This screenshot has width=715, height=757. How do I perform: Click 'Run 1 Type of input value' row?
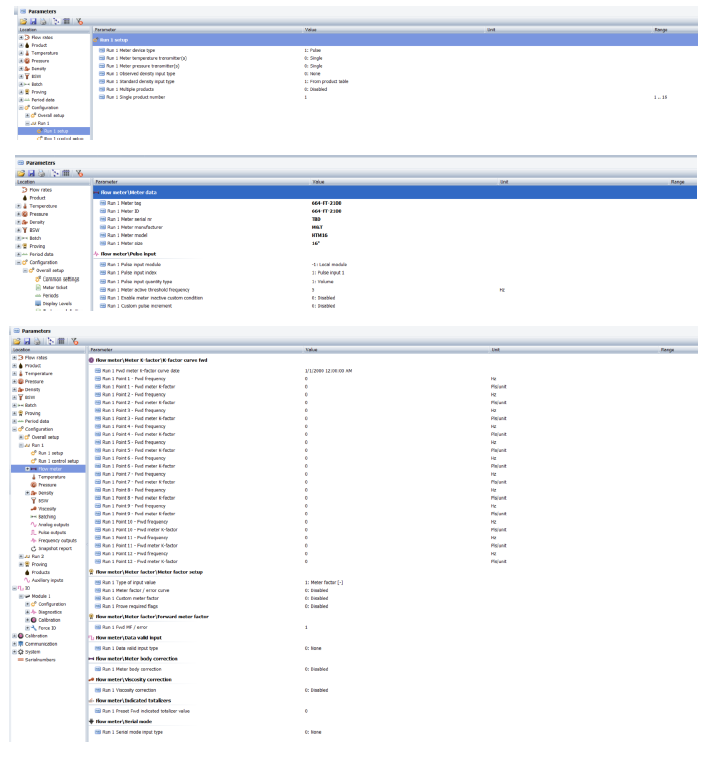tap(393, 583)
